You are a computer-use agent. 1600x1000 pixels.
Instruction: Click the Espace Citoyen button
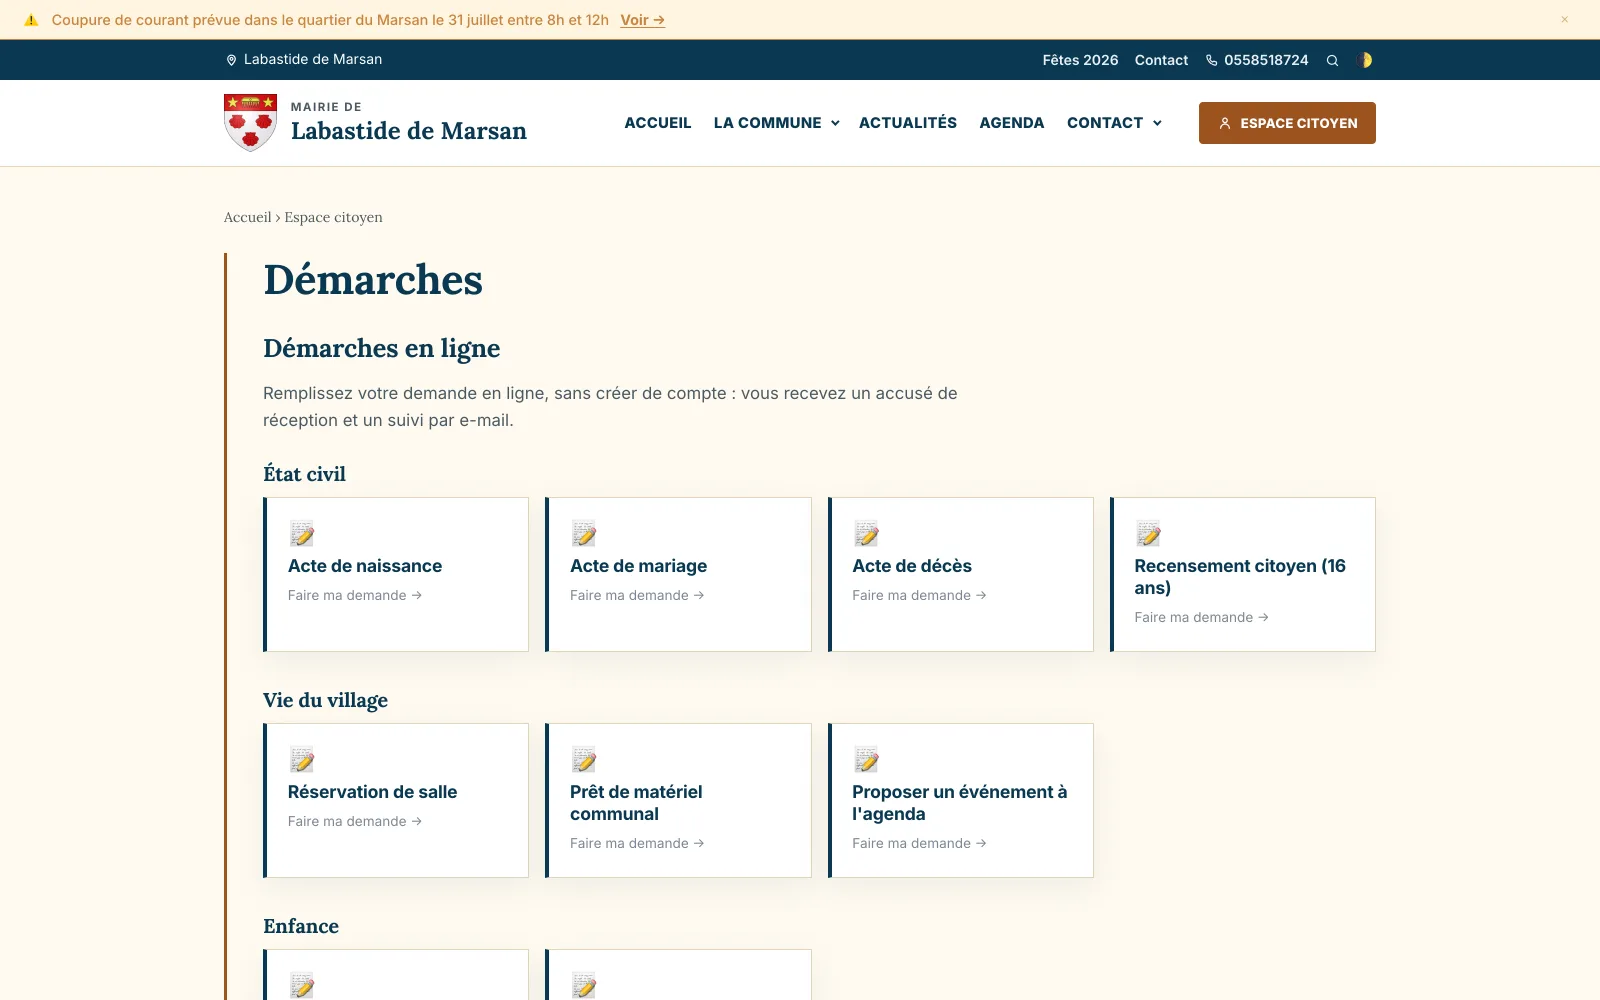[1287, 123]
